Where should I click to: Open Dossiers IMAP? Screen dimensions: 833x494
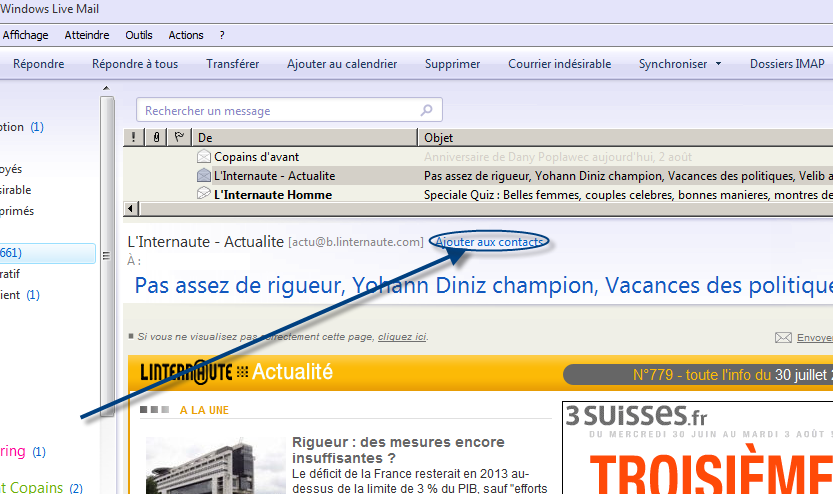click(x=787, y=64)
